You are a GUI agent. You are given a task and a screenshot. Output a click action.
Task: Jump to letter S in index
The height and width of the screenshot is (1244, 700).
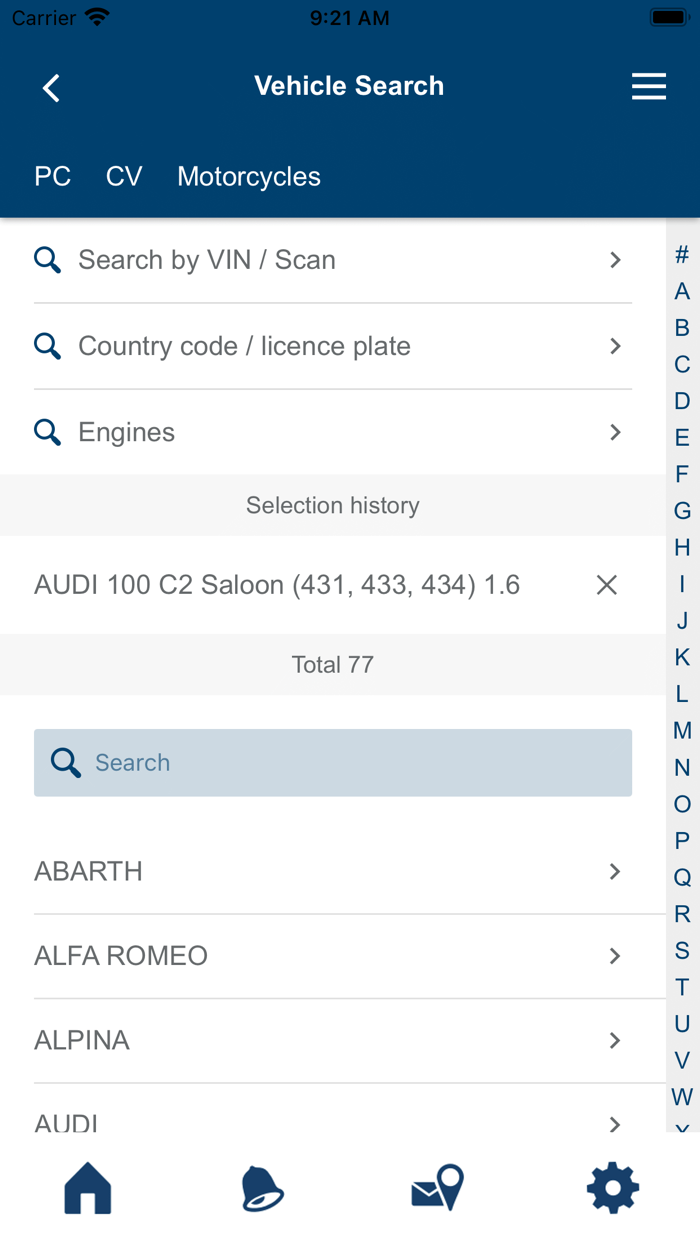point(682,950)
